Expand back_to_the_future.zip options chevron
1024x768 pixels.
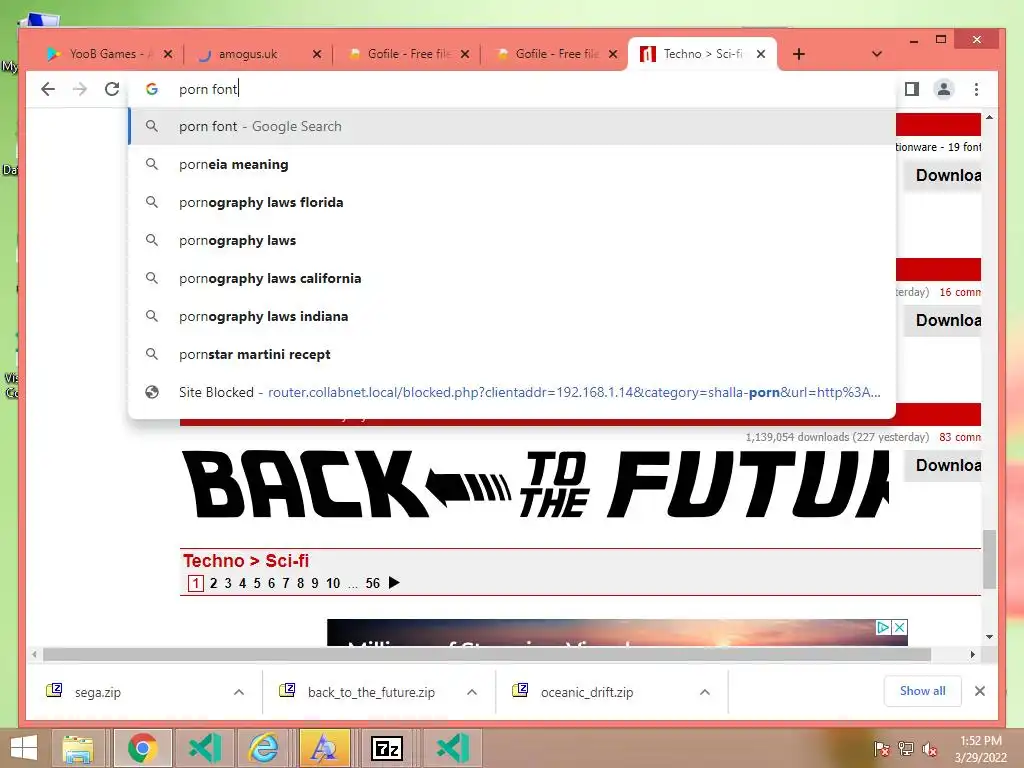[472, 692]
